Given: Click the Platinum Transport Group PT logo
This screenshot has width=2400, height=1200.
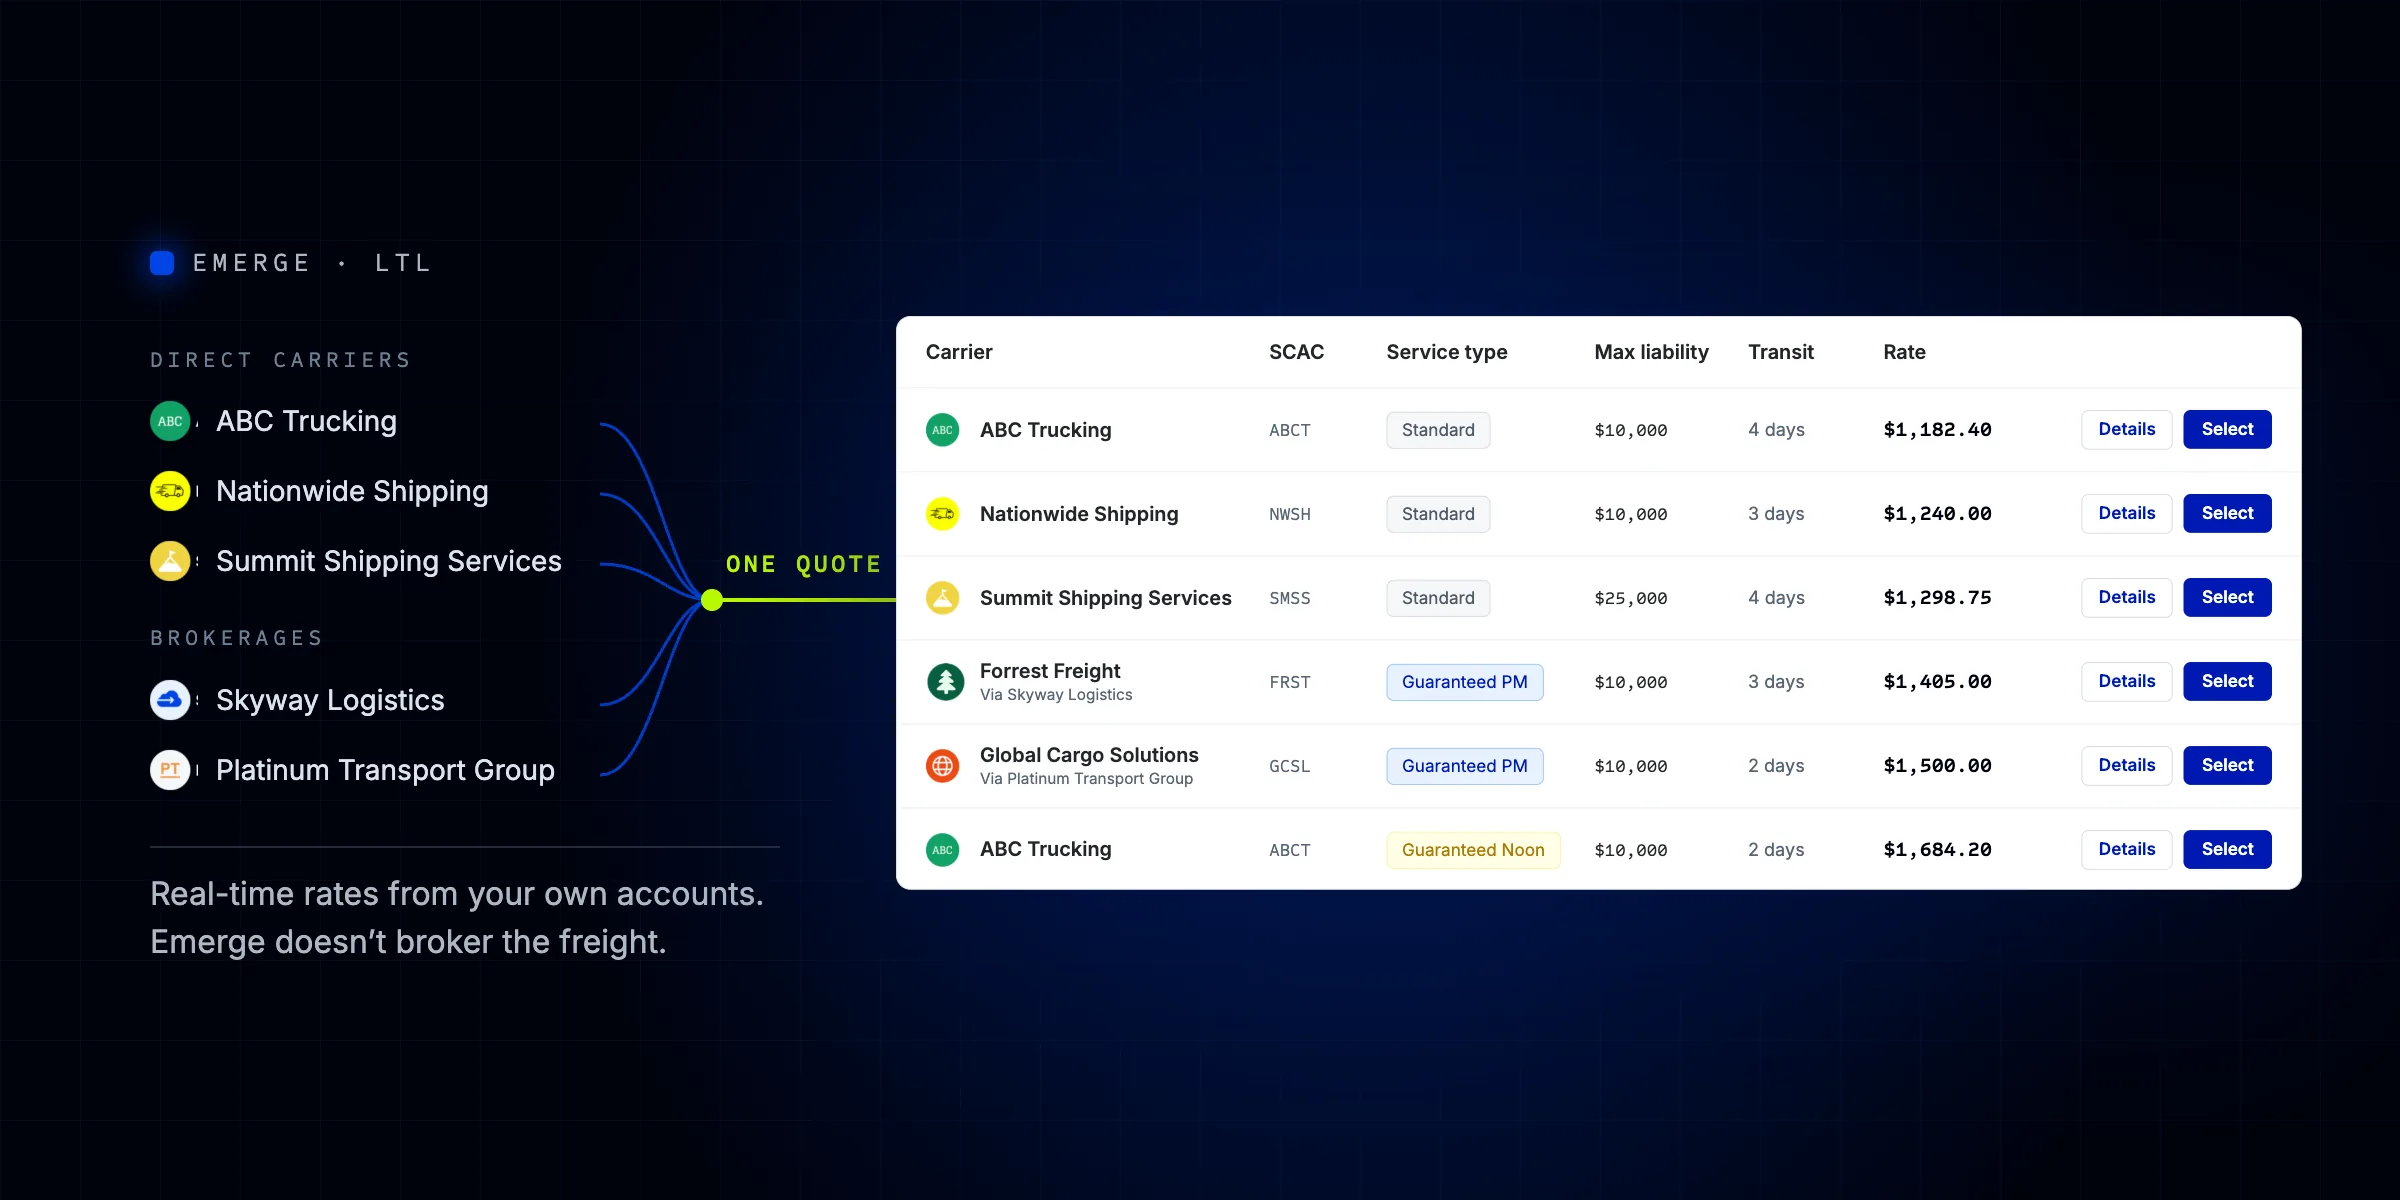Looking at the screenshot, I should pyautogui.click(x=170, y=770).
